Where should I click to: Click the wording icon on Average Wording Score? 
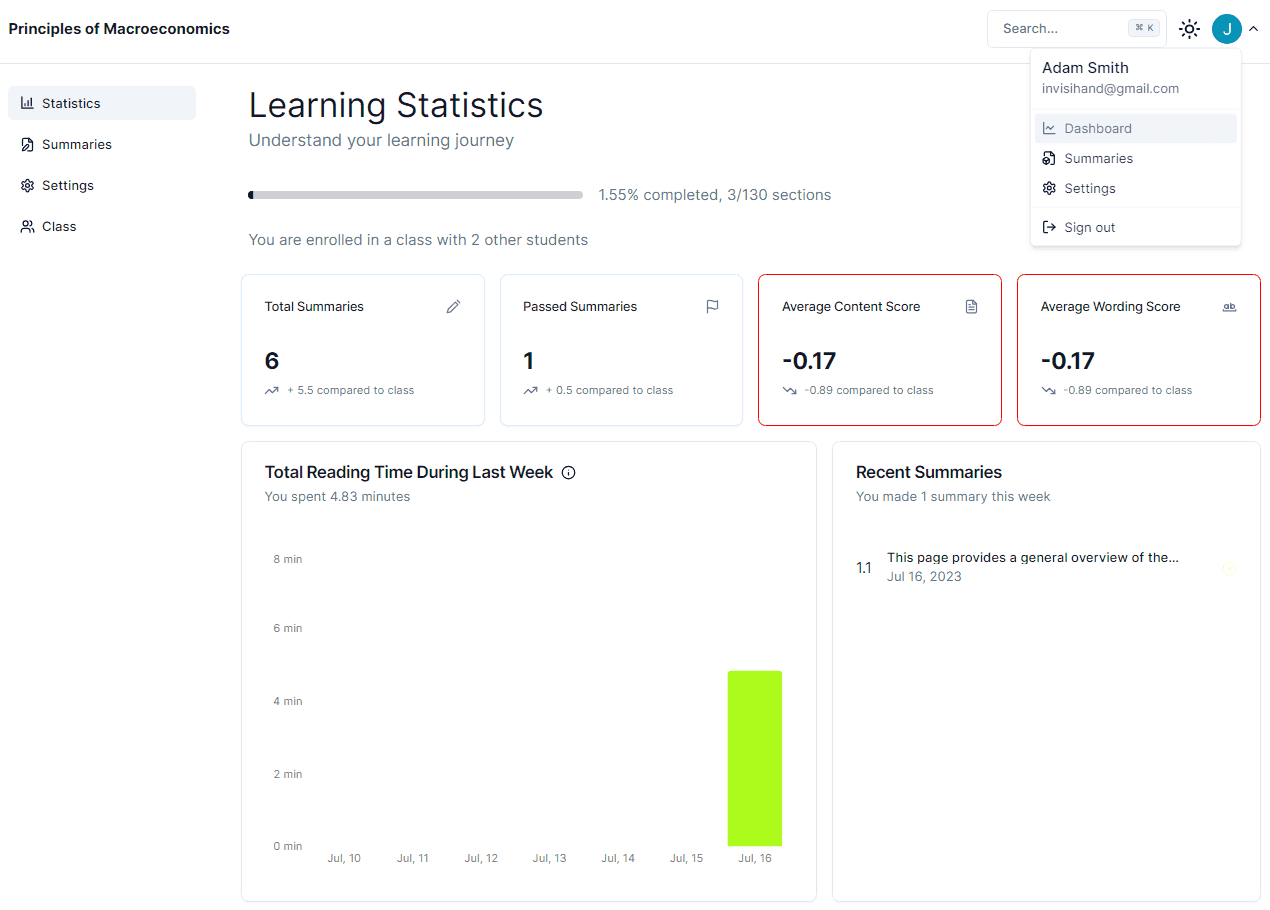coord(1229,307)
